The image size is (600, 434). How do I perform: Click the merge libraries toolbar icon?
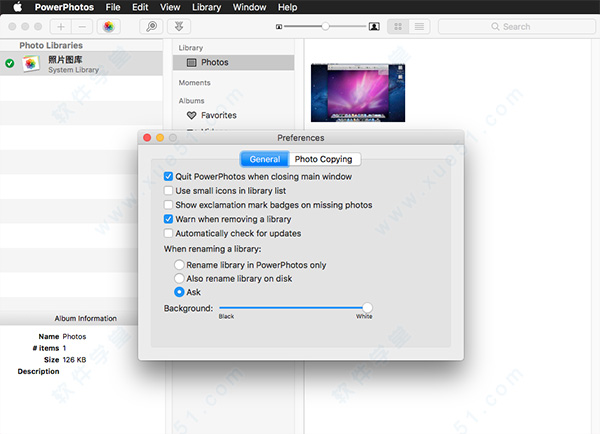point(179,26)
